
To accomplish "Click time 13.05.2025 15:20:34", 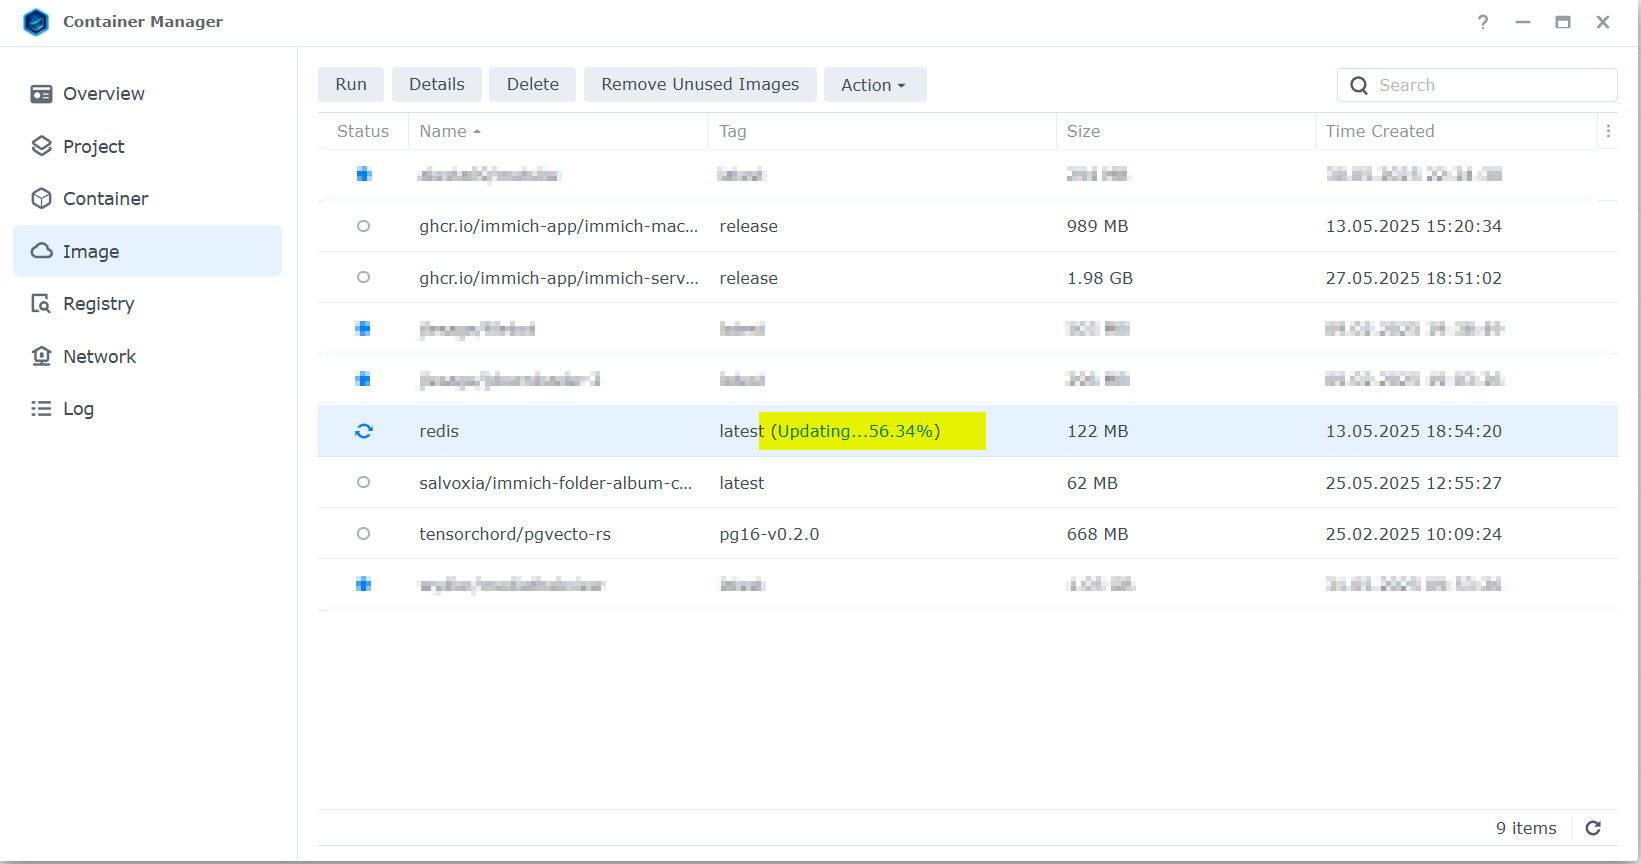I will [1414, 226].
